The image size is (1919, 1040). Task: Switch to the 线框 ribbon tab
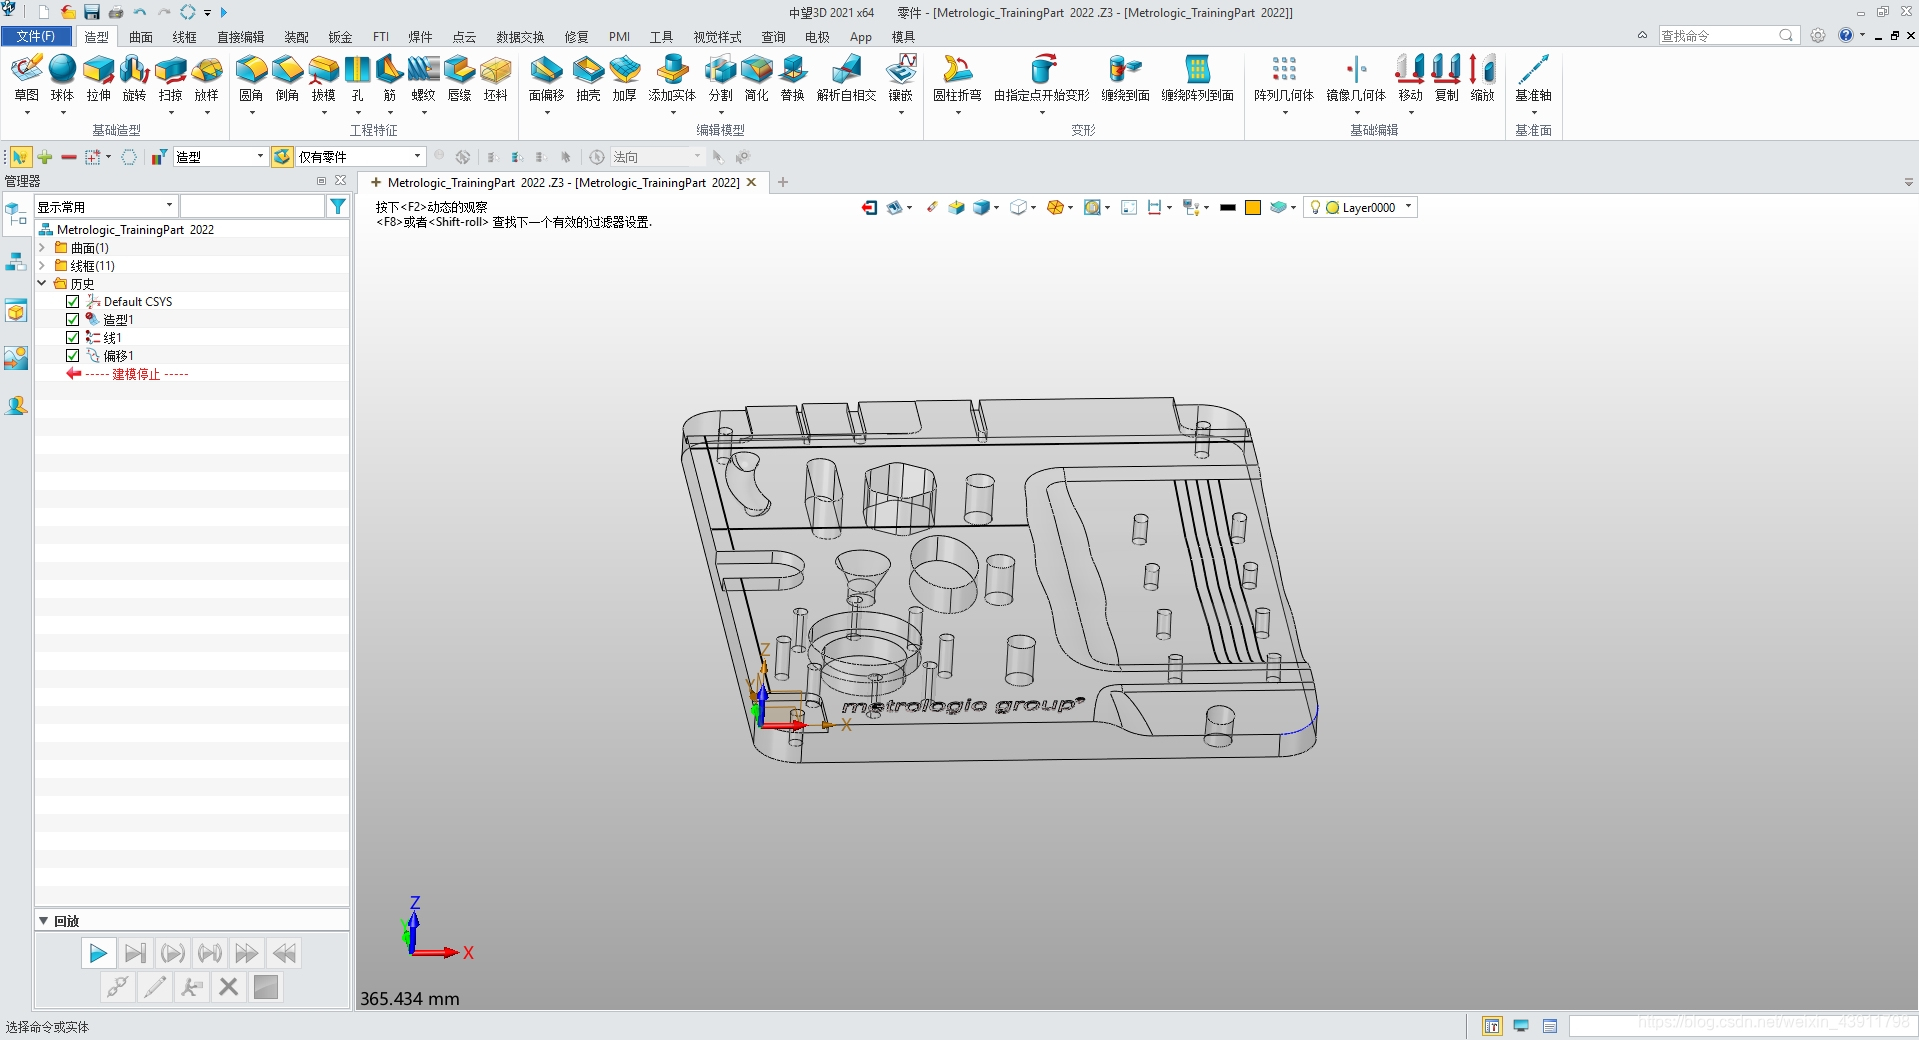(x=184, y=37)
